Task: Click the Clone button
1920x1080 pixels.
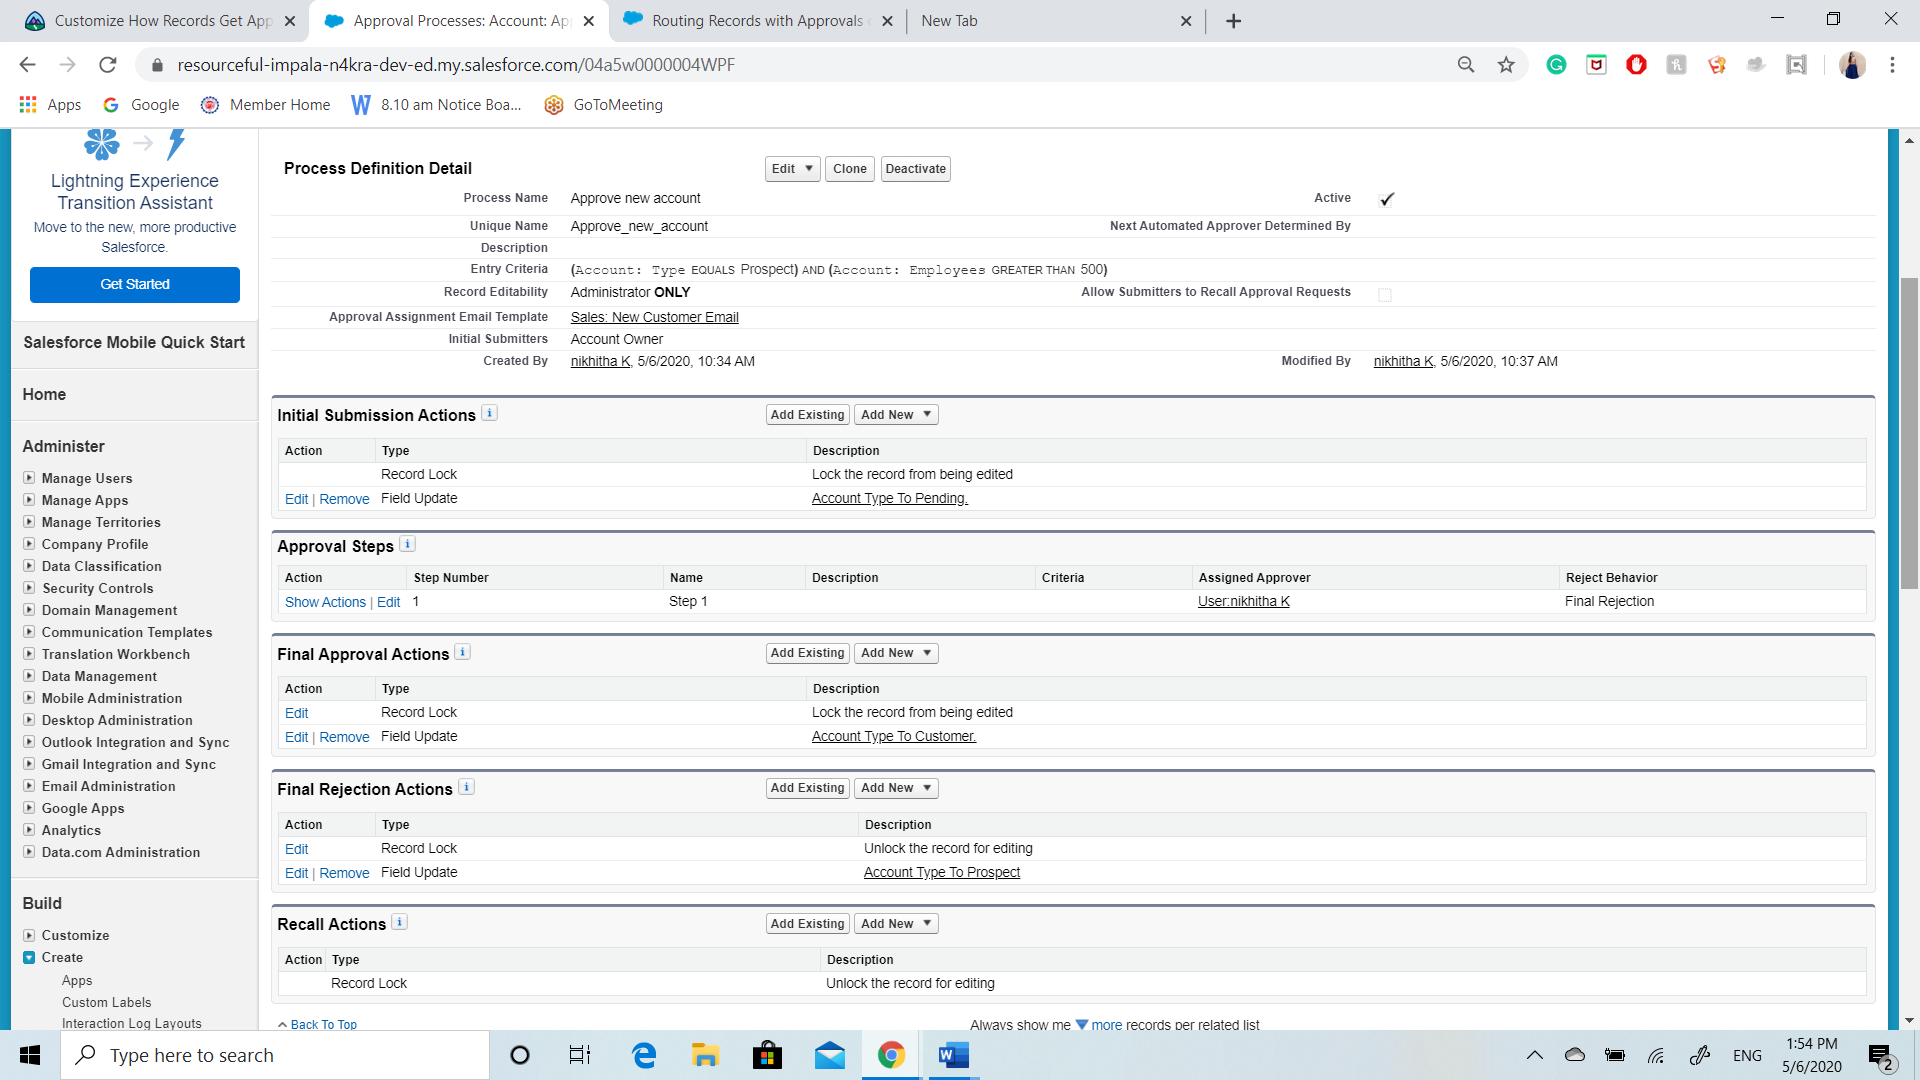Action: (x=849, y=168)
